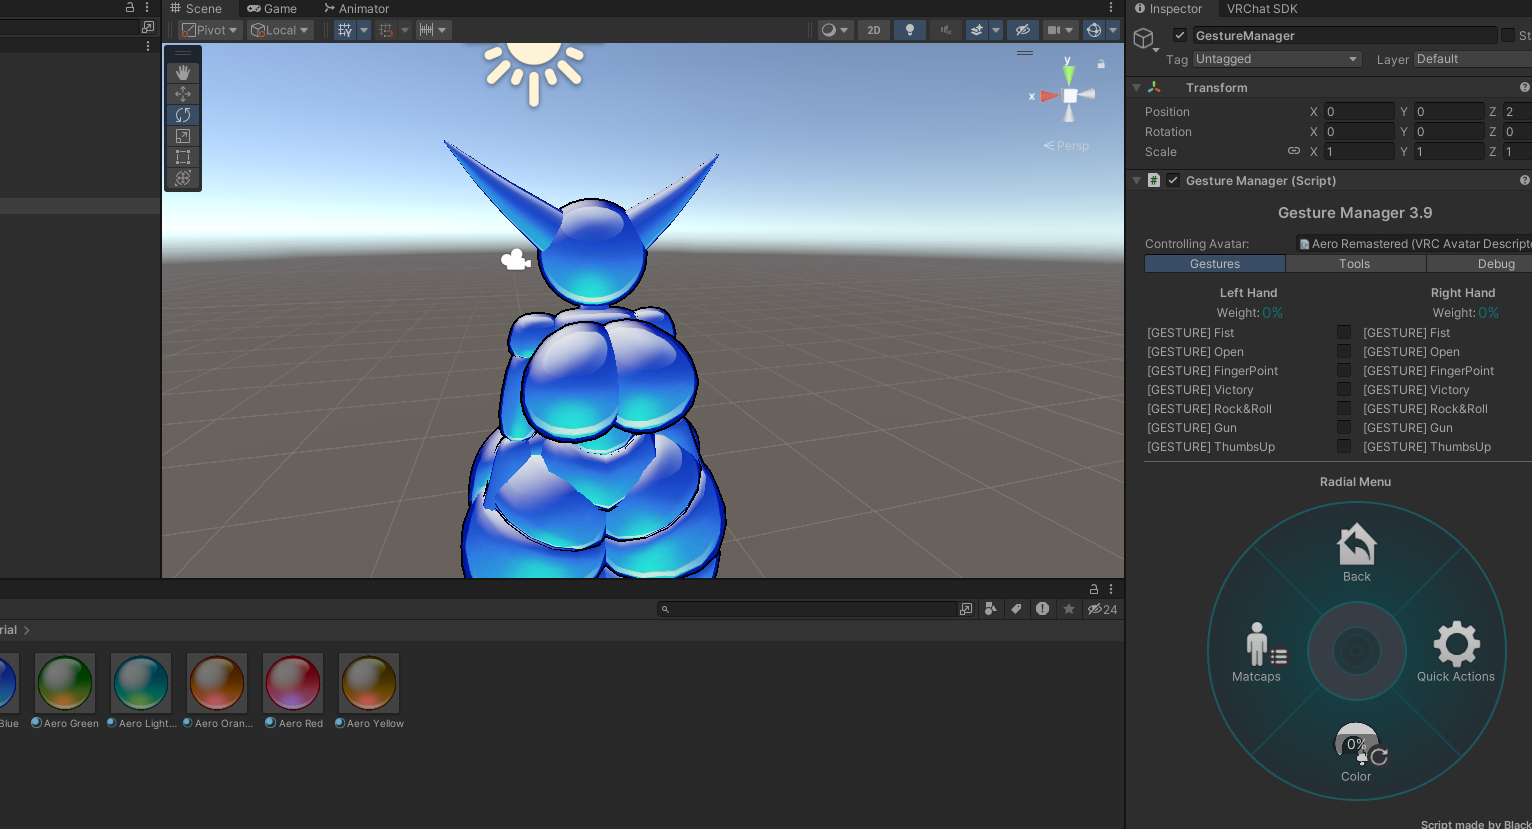The image size is (1532, 829).
Task: Search by label tag icon
Action: coord(1016,609)
